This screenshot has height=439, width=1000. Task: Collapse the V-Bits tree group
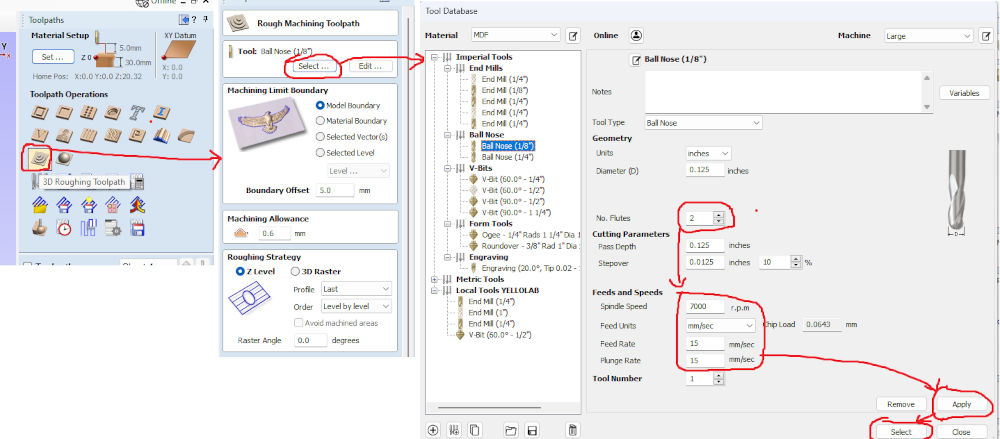(x=447, y=168)
